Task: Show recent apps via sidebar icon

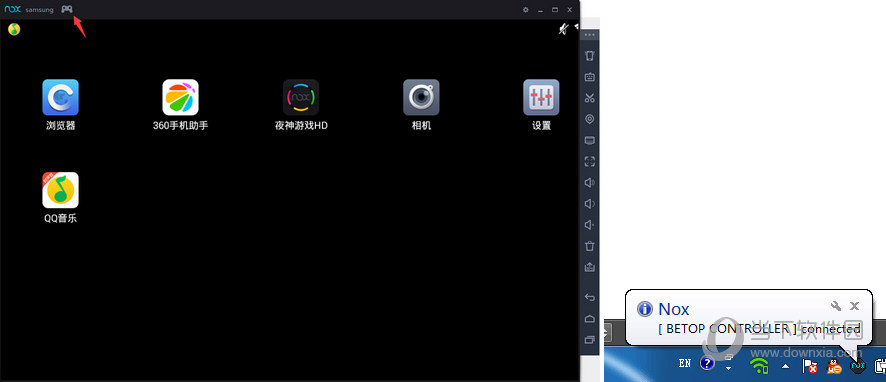Action: click(x=589, y=340)
